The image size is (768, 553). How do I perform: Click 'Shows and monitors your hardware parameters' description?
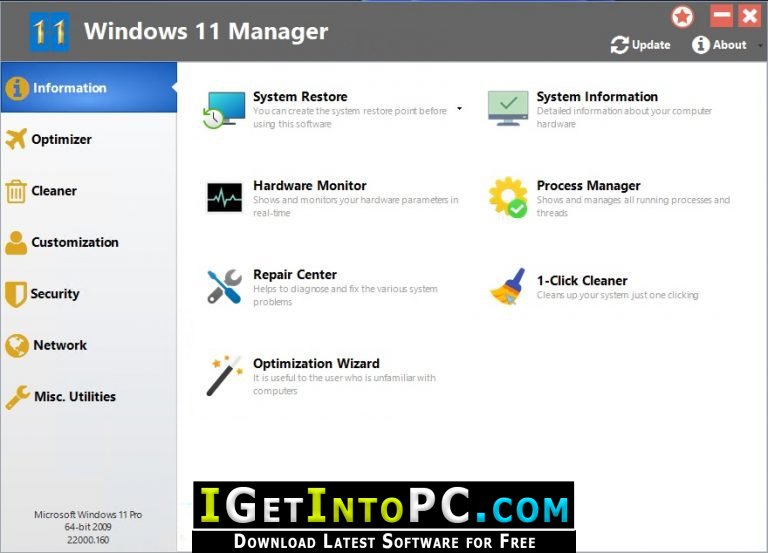coord(356,206)
